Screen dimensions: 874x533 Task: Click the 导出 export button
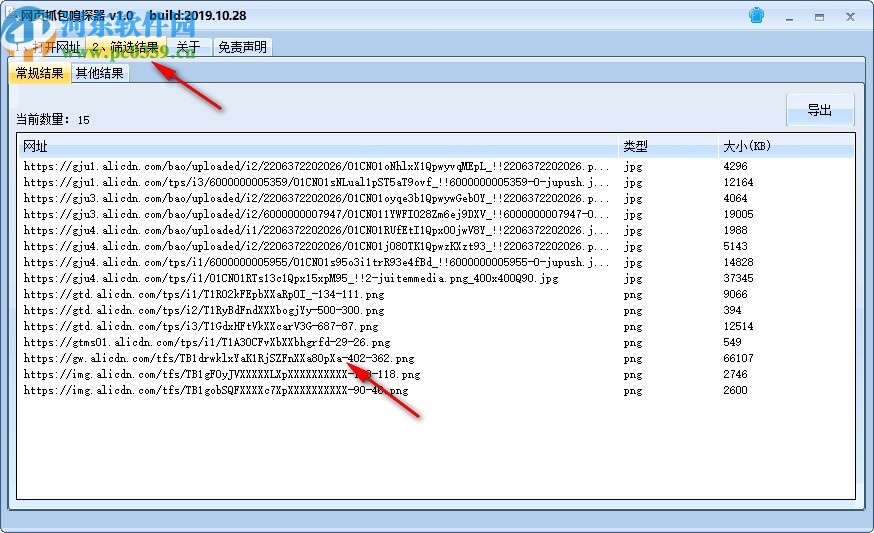tap(820, 110)
